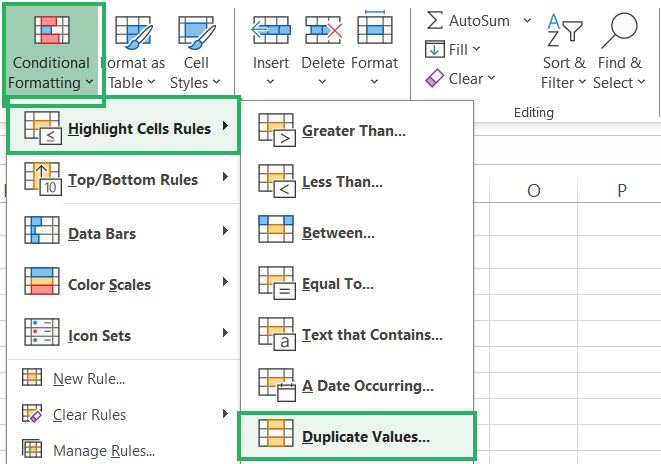Click the AutoSum button label

click(x=479, y=21)
